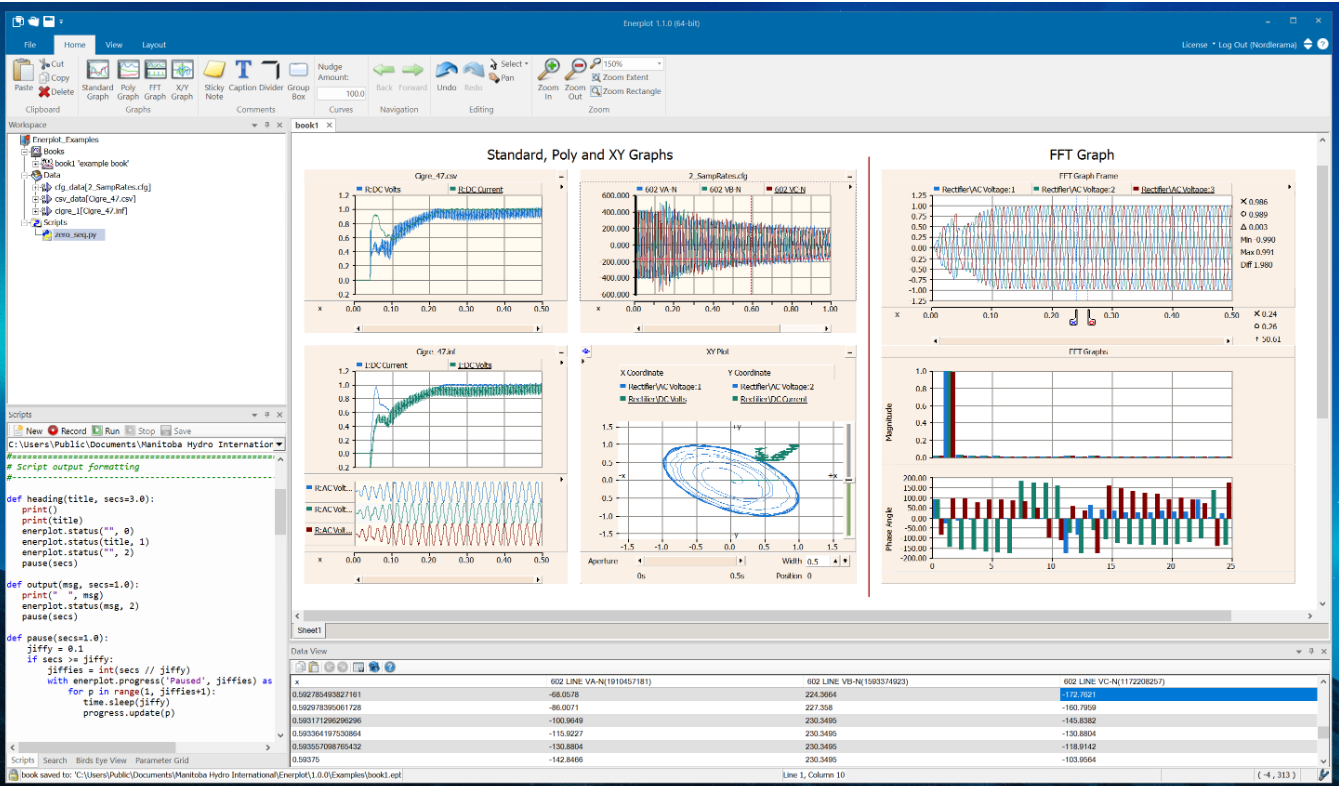Insert an FFT Graph

(x=155, y=80)
